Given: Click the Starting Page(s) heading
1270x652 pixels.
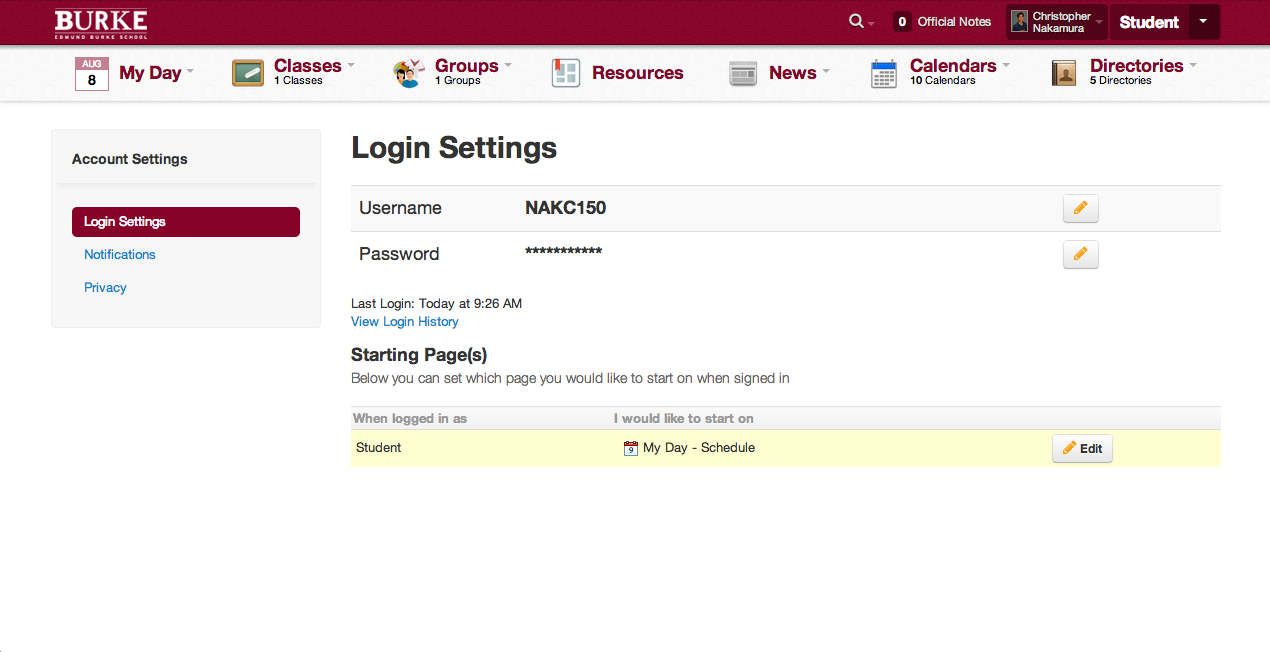Looking at the screenshot, I should 419,355.
